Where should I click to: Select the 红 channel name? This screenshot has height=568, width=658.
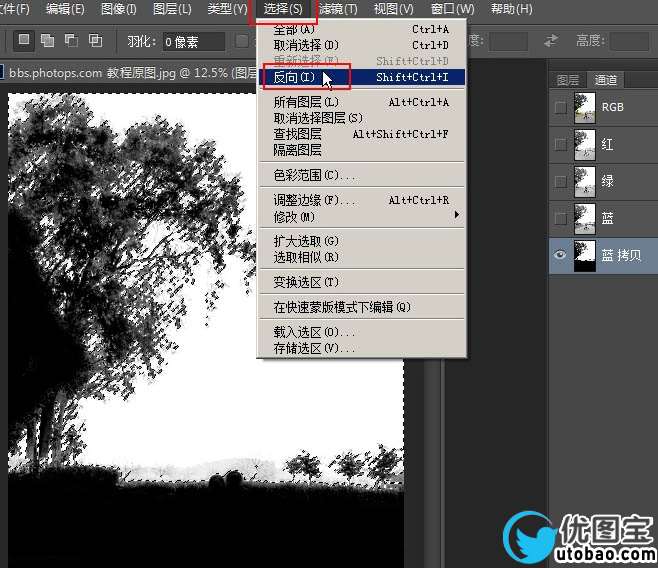point(607,144)
